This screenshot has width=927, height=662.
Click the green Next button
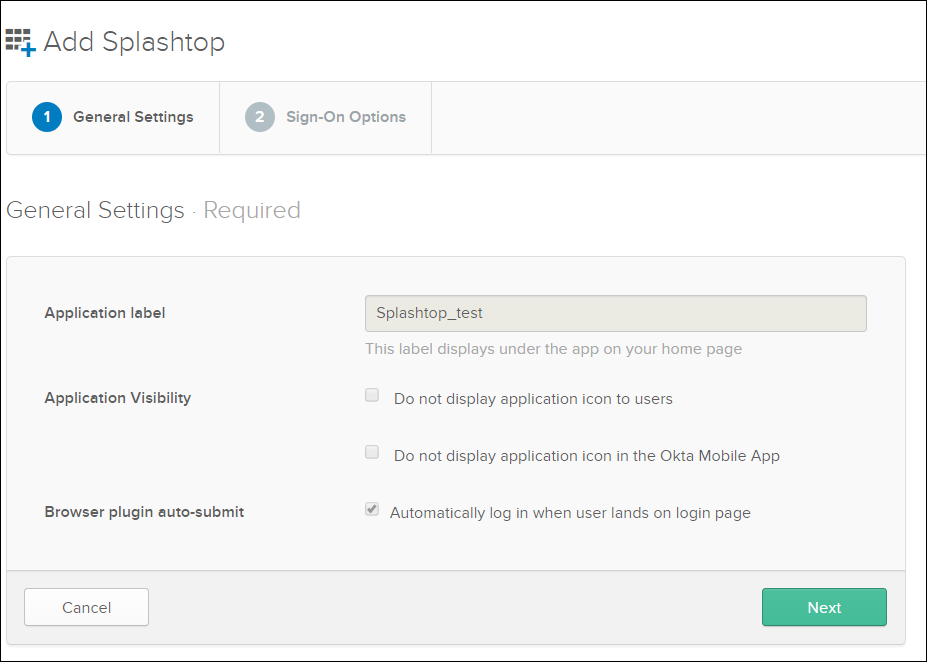point(824,607)
